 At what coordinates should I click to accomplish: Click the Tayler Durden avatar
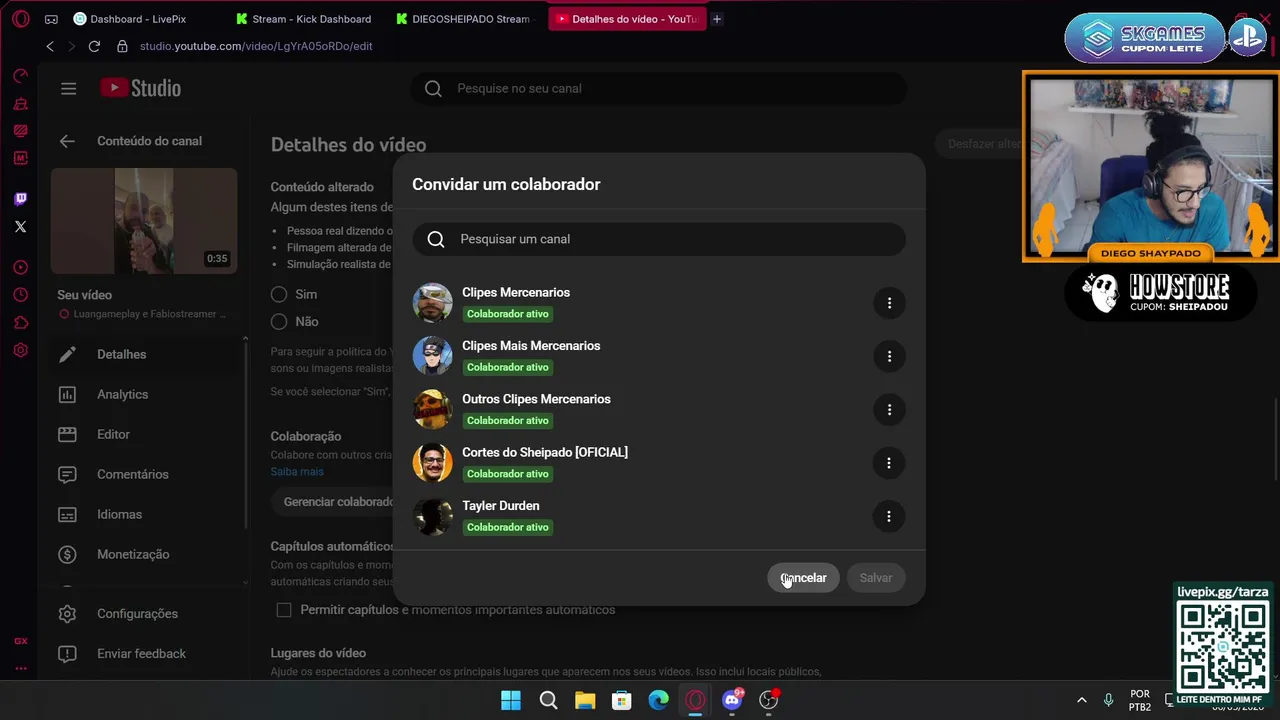433,516
